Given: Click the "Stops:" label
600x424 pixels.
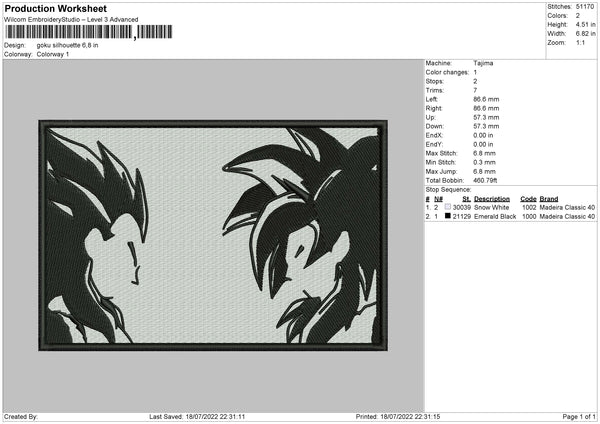Looking at the screenshot, I should (x=435, y=81).
